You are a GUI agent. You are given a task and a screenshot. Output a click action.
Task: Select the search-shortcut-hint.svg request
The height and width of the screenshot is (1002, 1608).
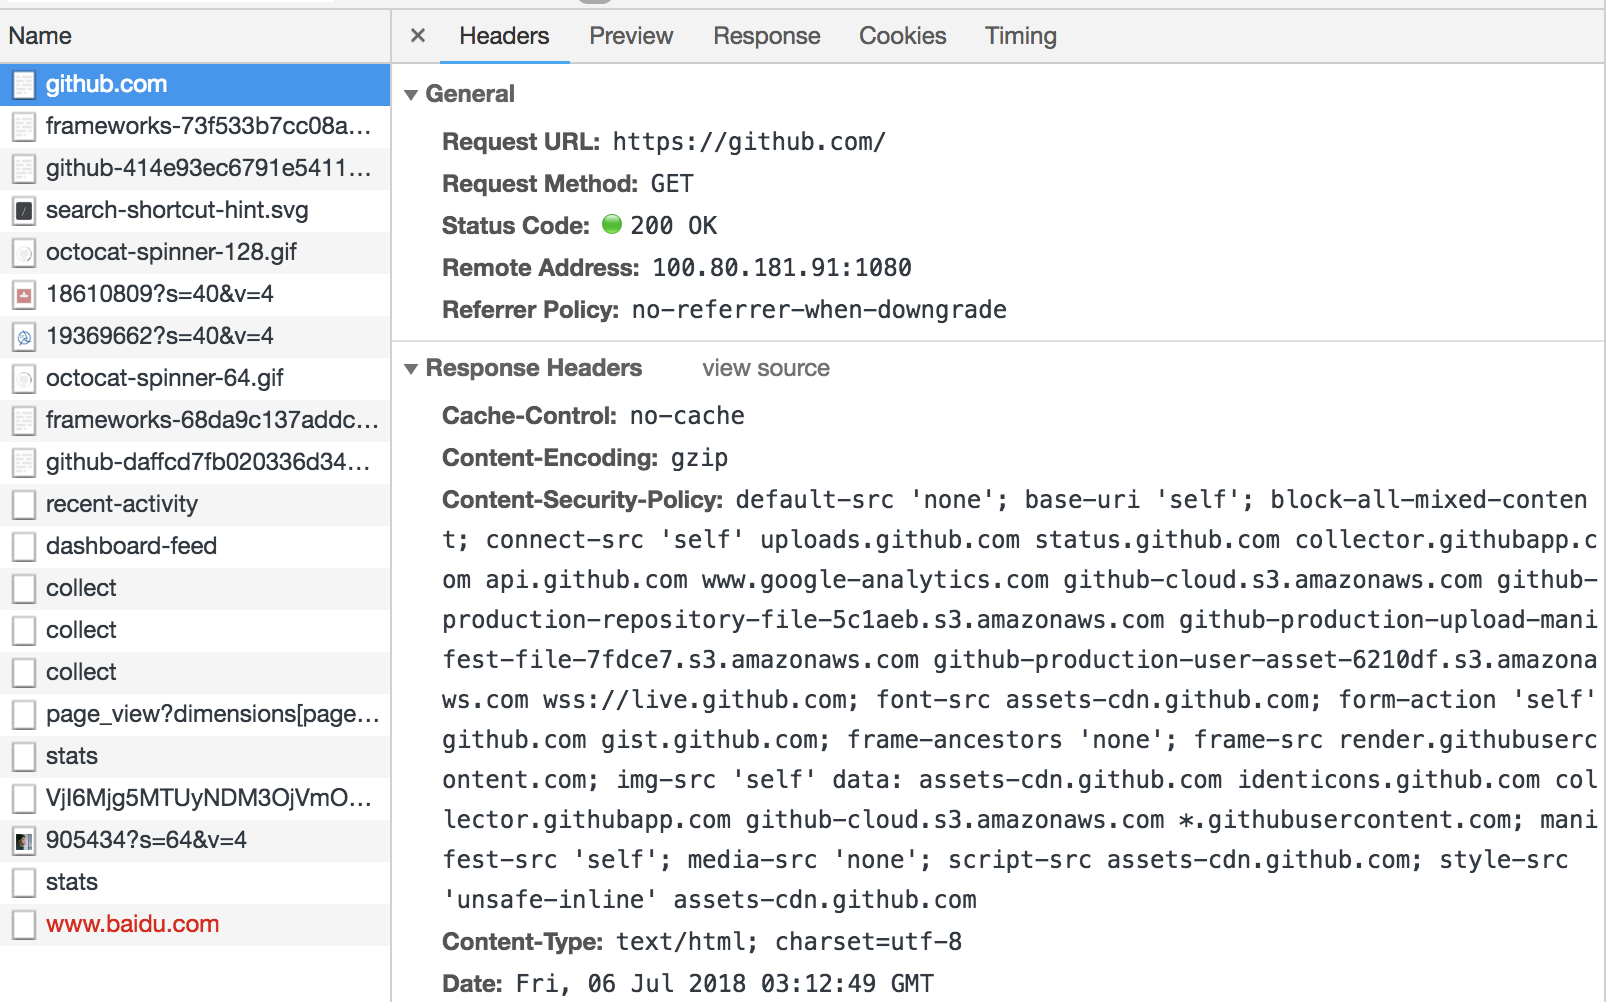click(195, 211)
